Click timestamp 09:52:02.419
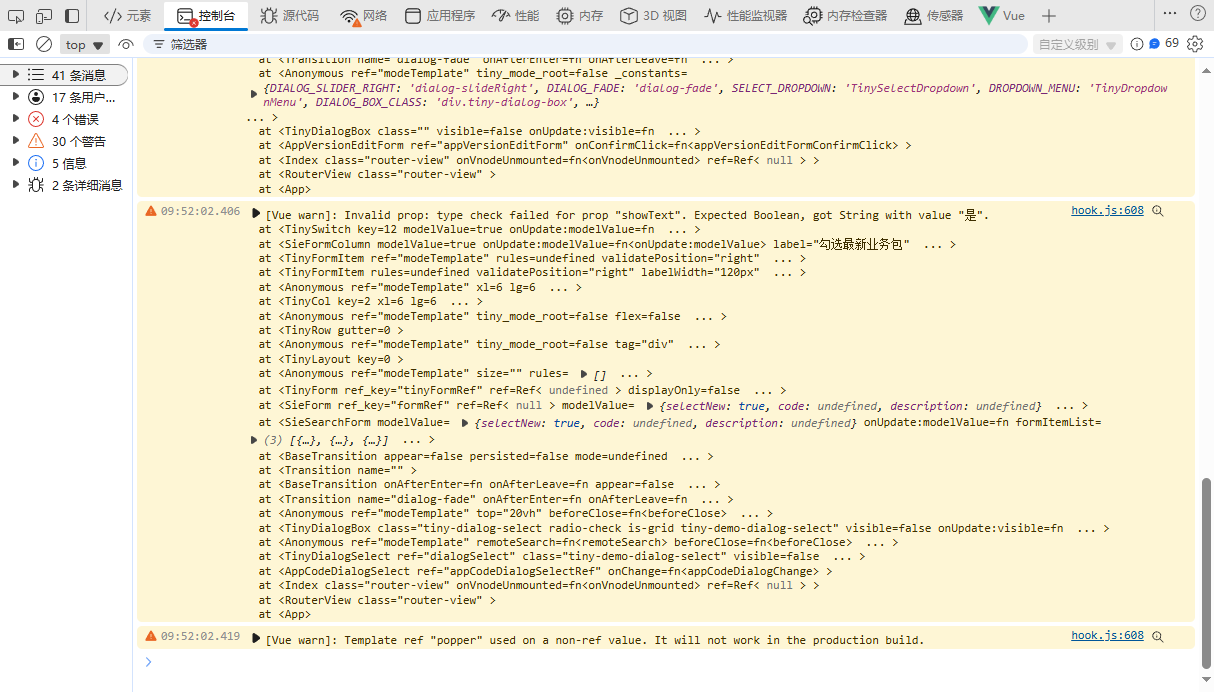This screenshot has width=1214, height=692. tap(200, 636)
